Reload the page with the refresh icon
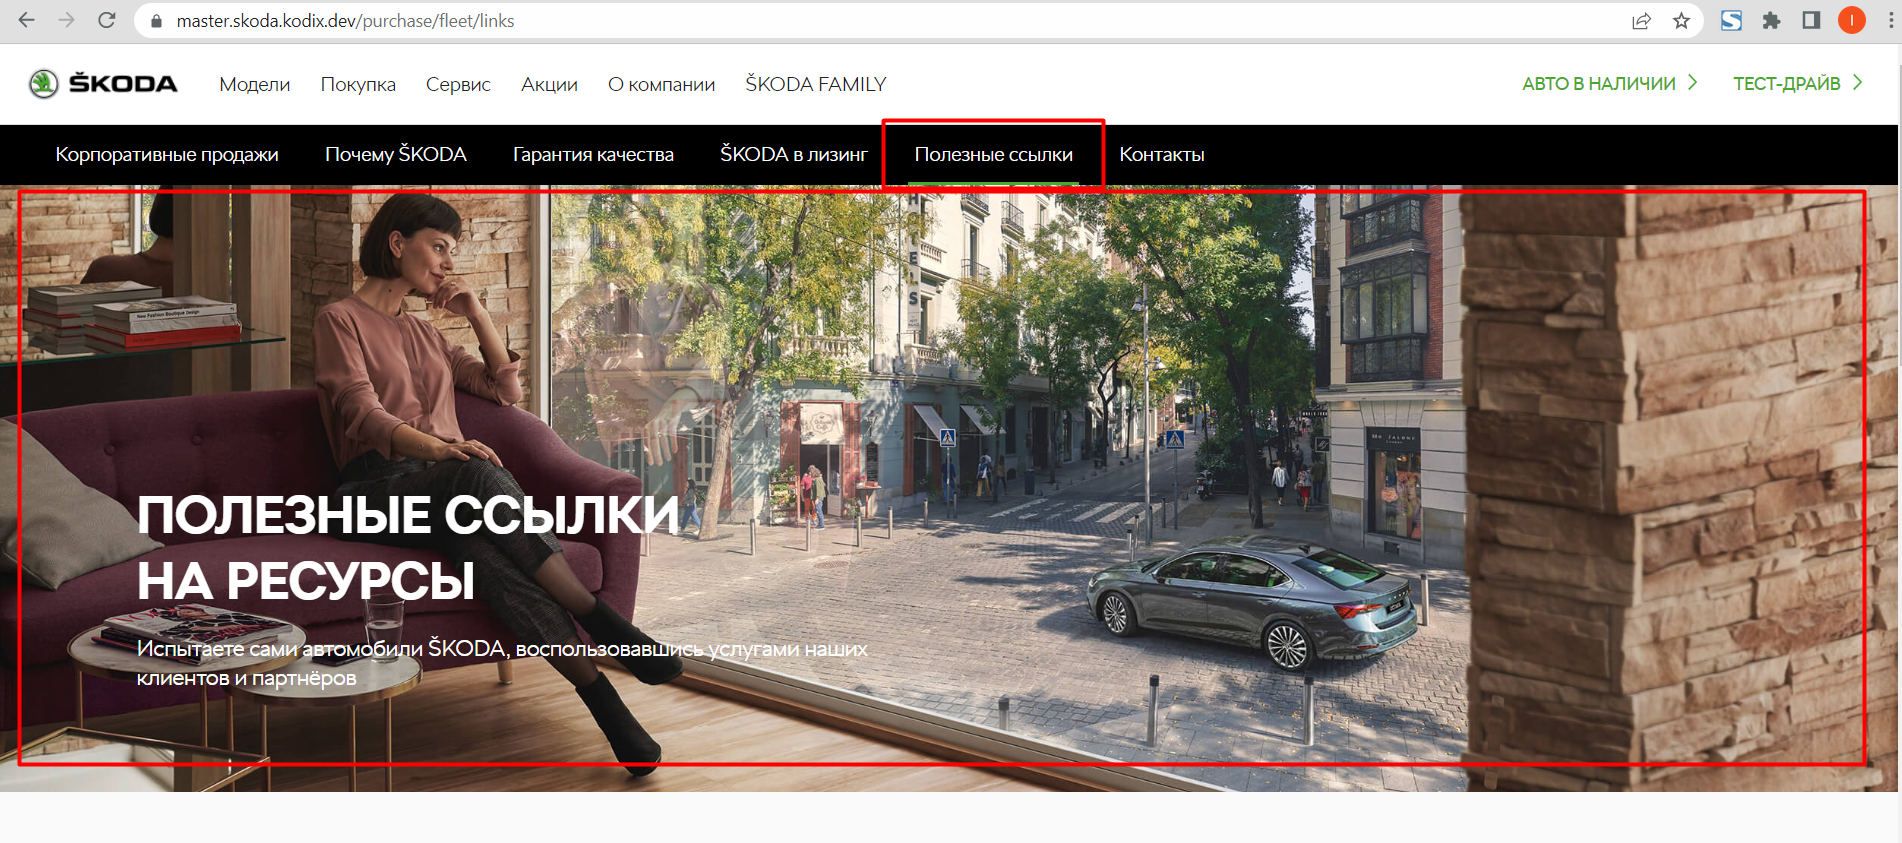Screen dimensions: 1902x843 tap(107, 20)
